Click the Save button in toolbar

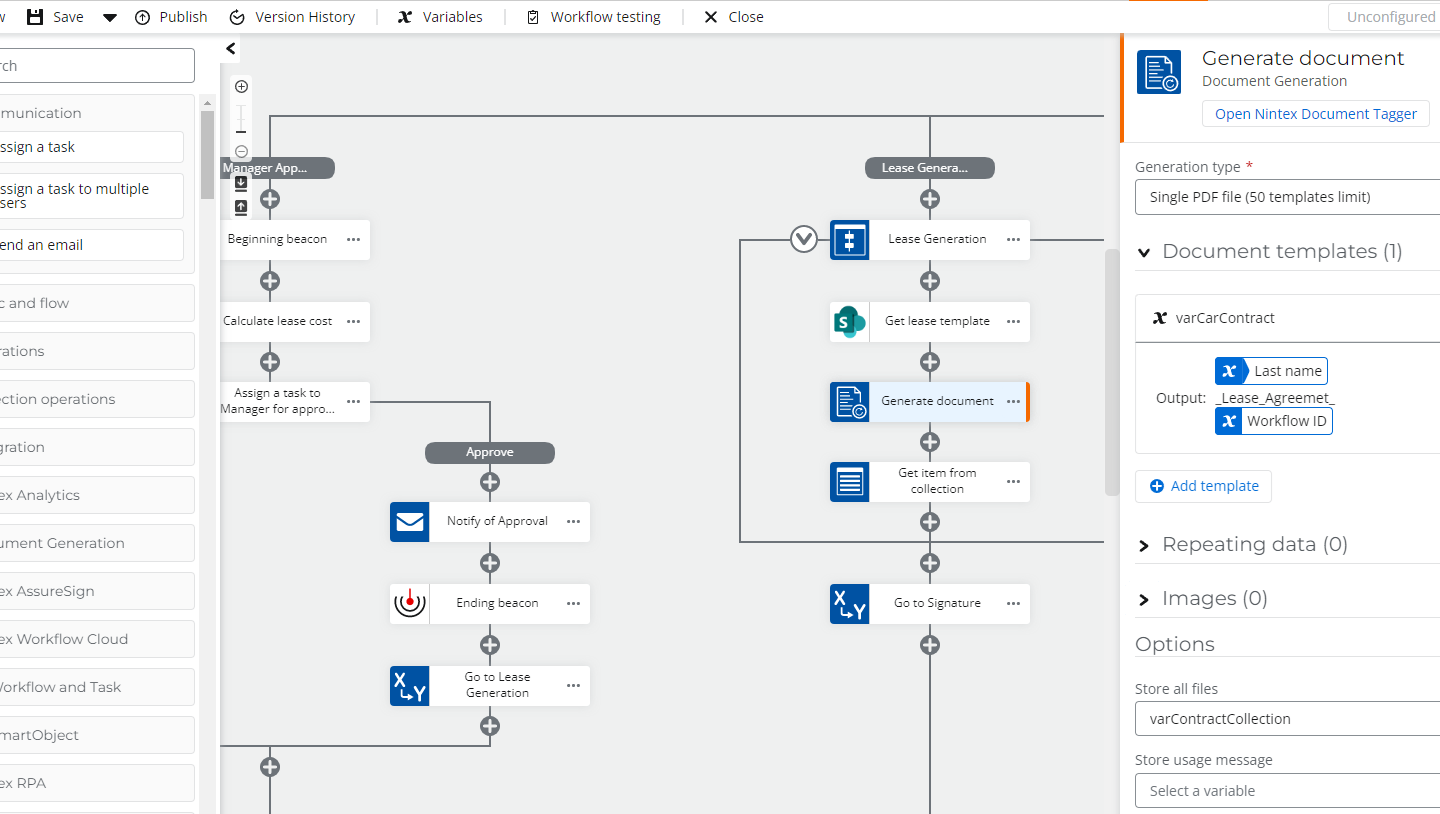coord(55,17)
